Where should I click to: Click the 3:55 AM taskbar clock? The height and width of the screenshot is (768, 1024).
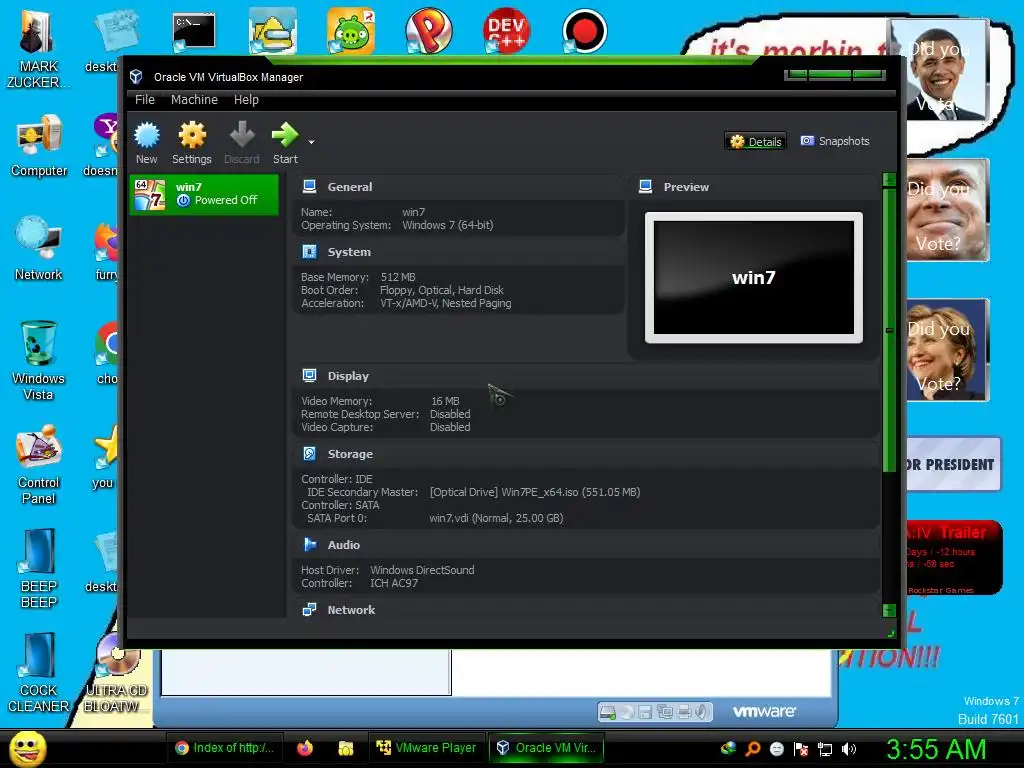(935, 749)
